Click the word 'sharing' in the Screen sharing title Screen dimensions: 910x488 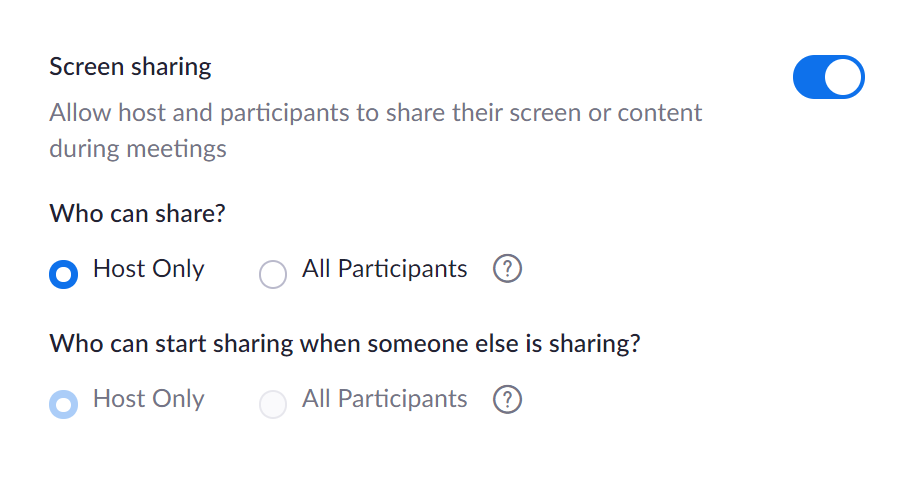171,67
